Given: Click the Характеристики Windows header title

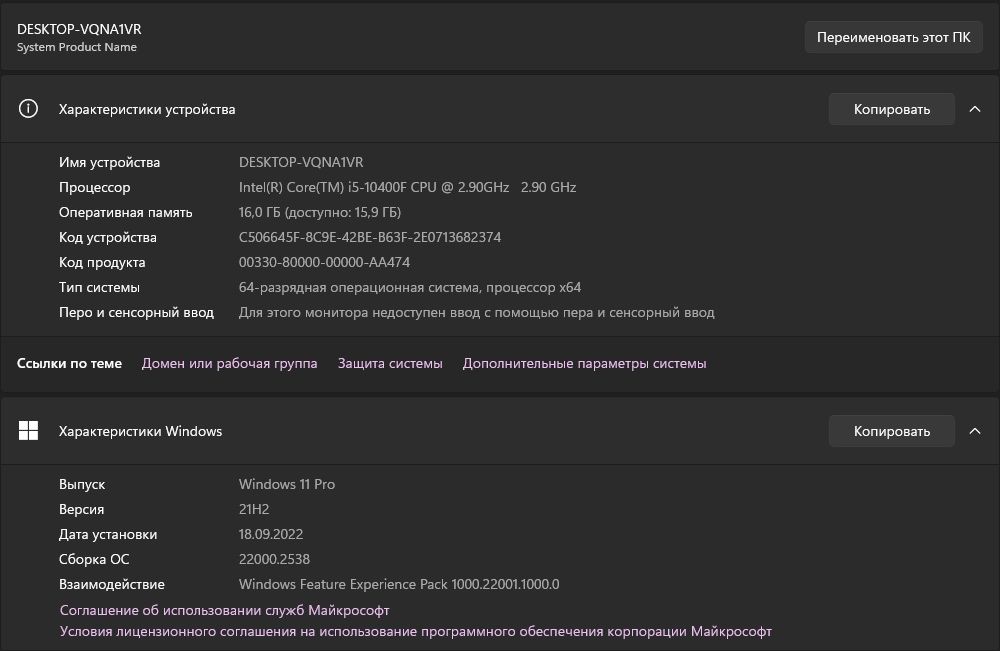Looking at the screenshot, I should (140, 431).
